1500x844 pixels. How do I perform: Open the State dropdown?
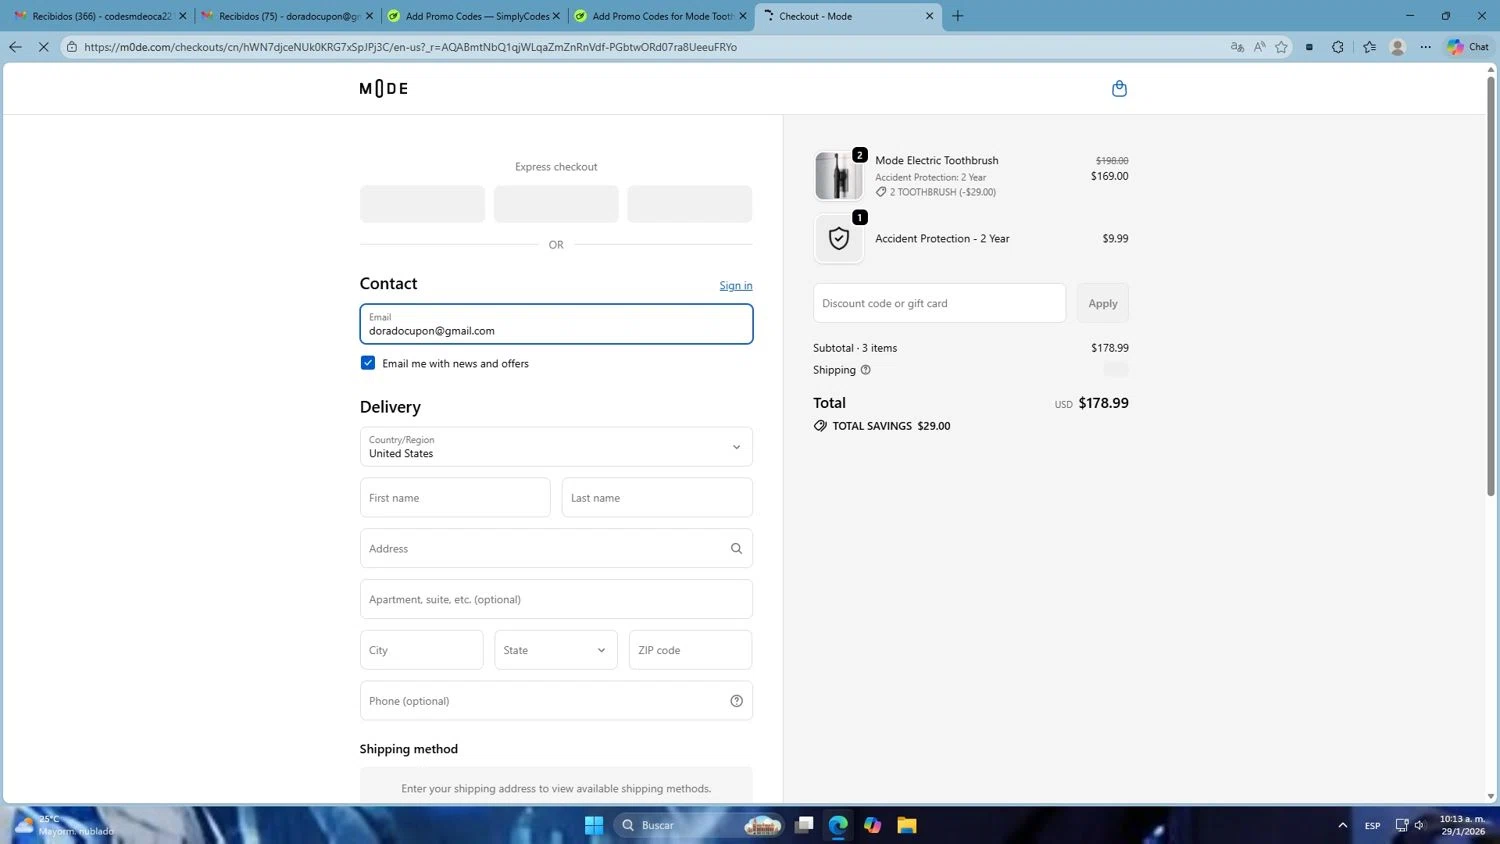pyautogui.click(x=556, y=650)
